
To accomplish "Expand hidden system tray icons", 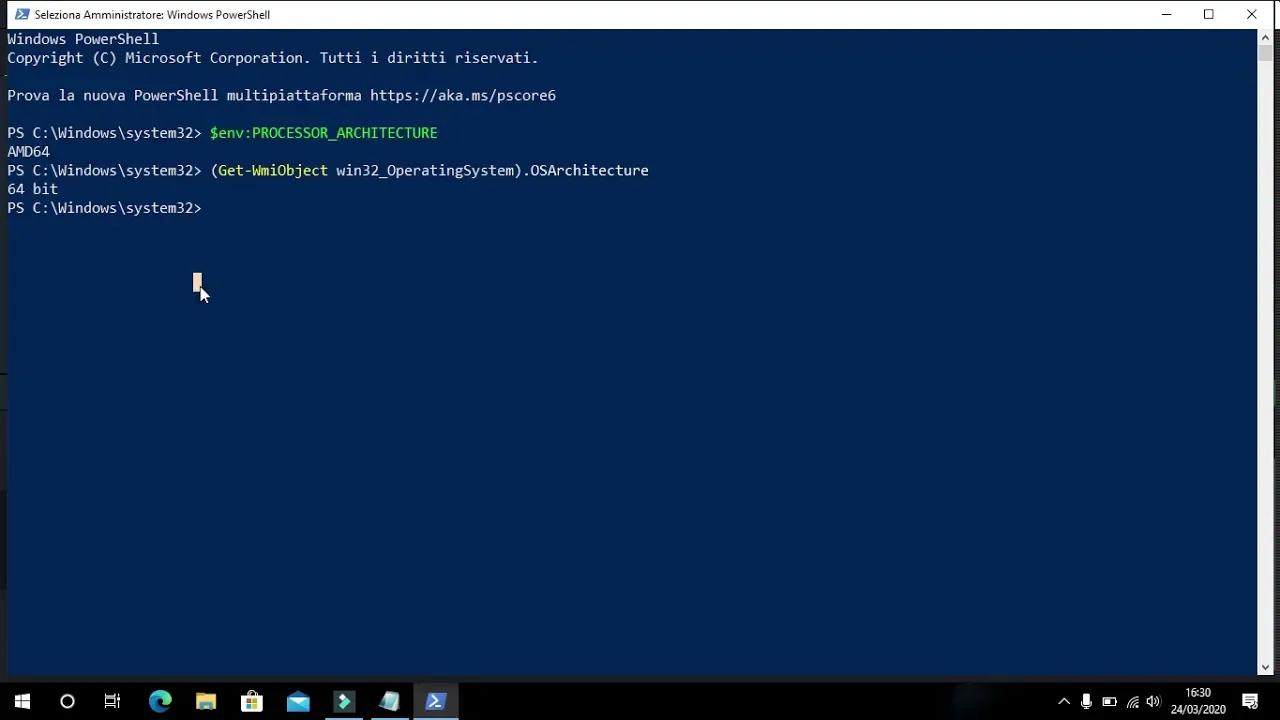I will pos(1063,700).
